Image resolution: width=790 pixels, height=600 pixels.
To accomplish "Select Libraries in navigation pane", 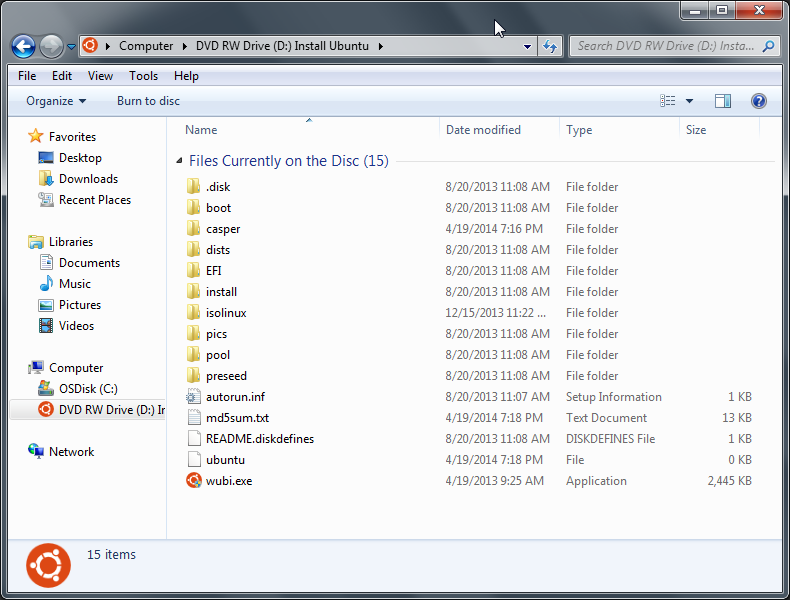I will pyautogui.click(x=71, y=242).
